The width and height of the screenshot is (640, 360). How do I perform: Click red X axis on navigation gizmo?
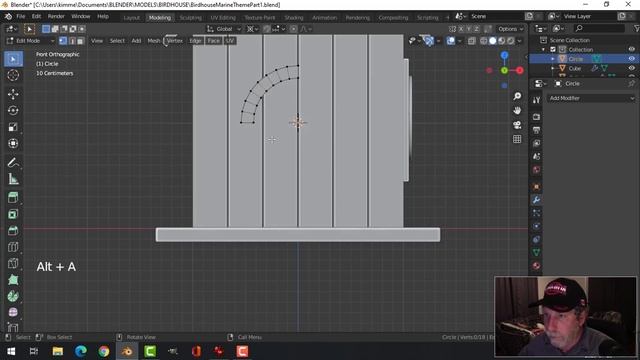click(x=520, y=70)
